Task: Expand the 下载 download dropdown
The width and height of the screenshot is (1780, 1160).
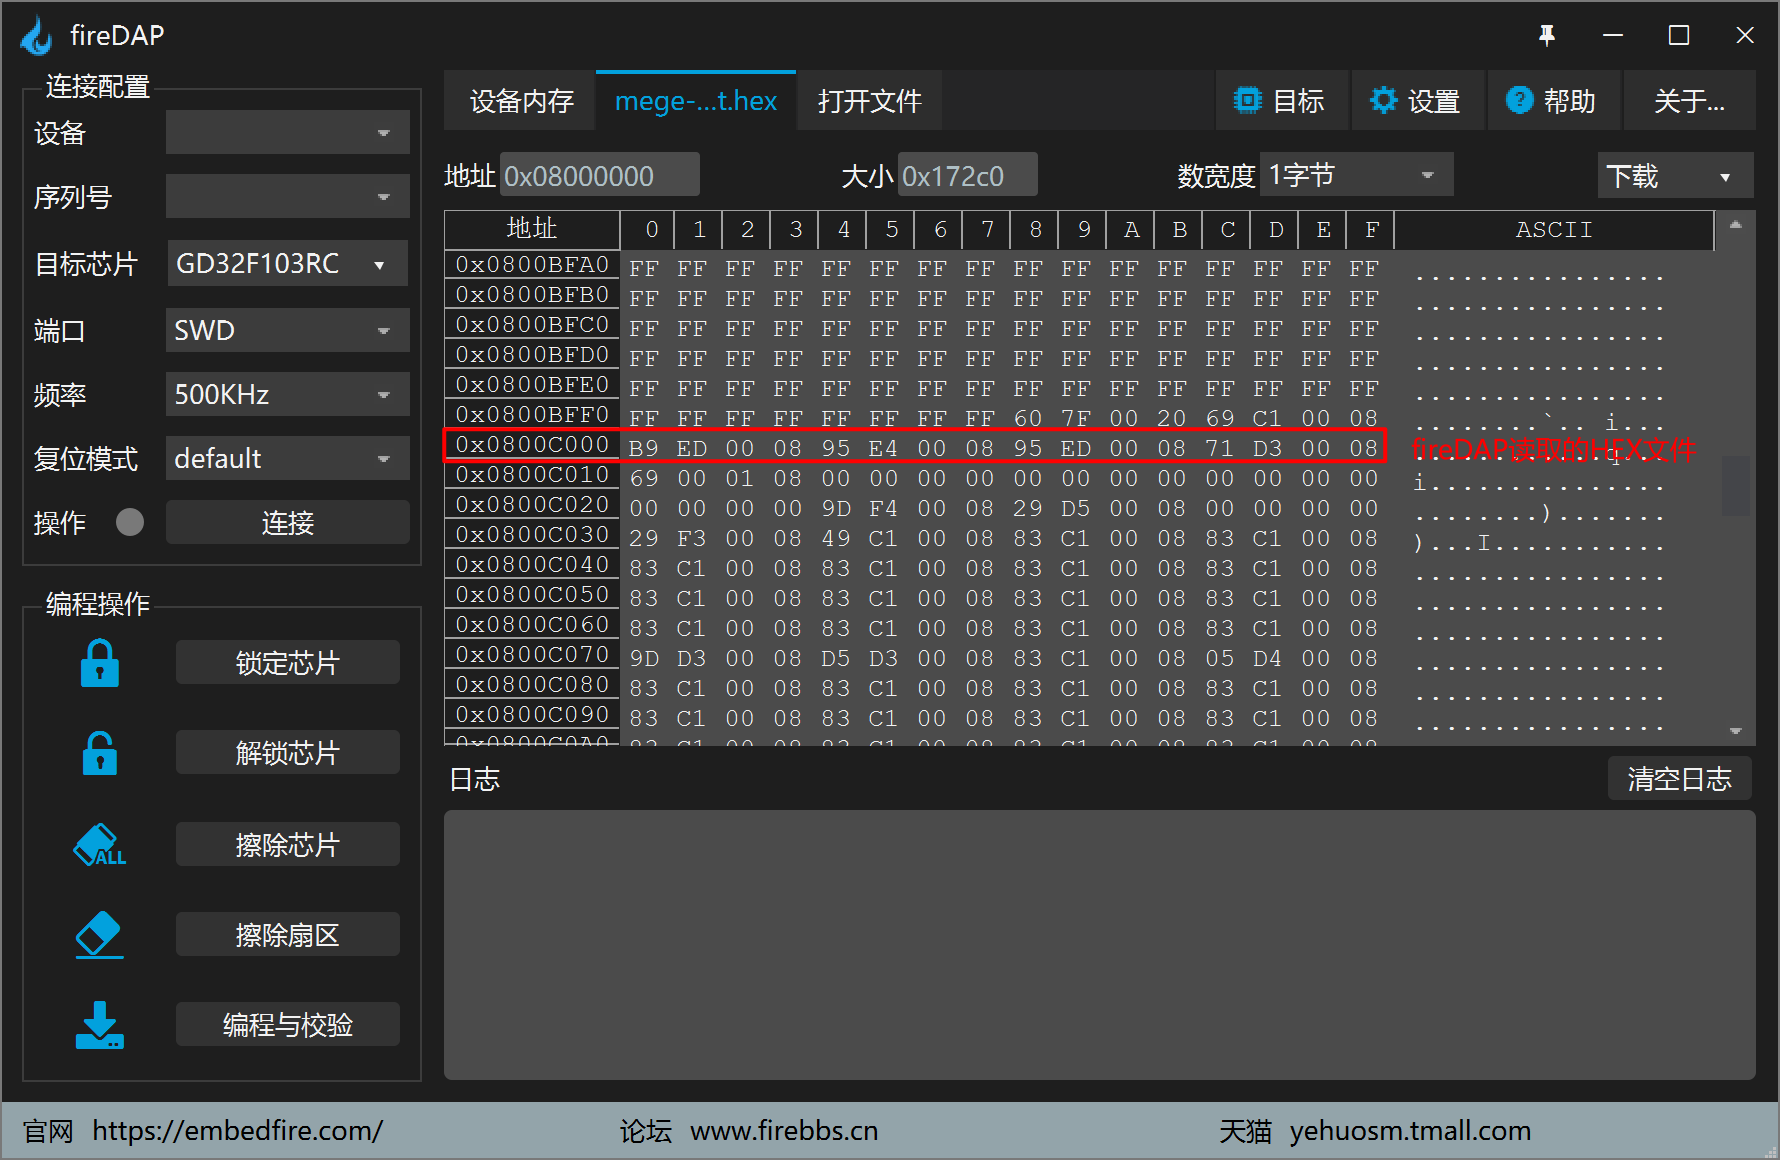Action: click(x=1725, y=177)
